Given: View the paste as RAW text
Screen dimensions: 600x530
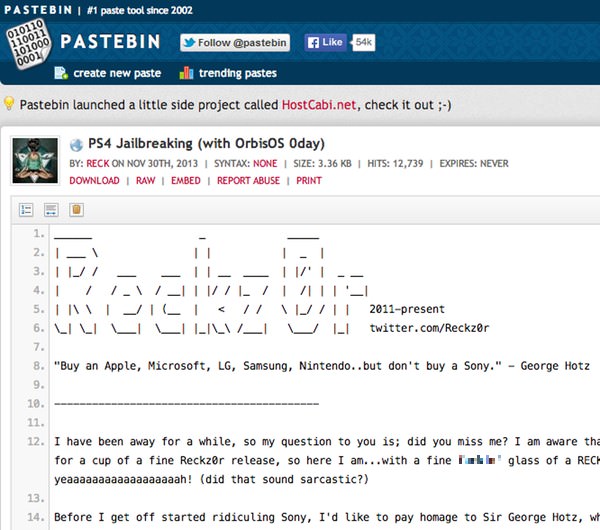Looking at the screenshot, I should [145, 181].
